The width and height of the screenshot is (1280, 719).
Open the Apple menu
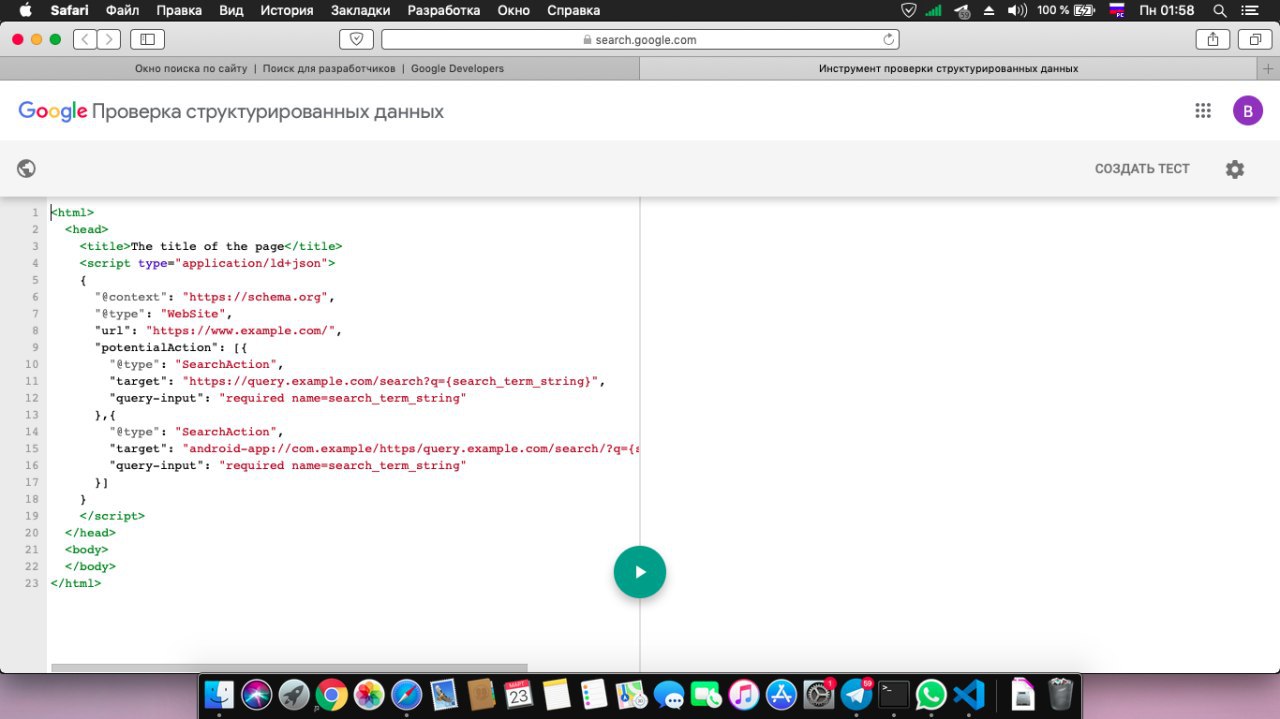click(x=25, y=10)
